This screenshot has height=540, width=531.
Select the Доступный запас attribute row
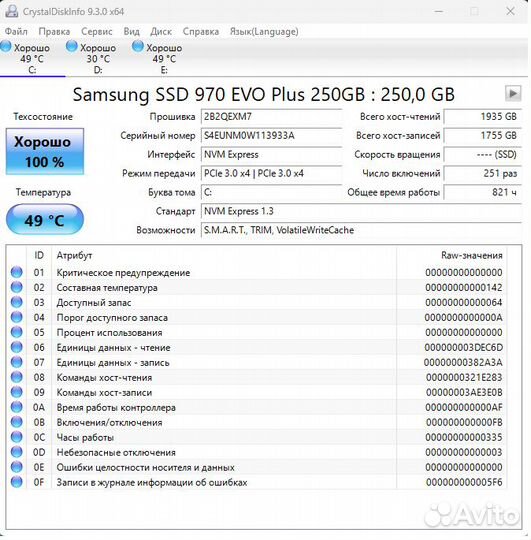[x=257, y=302]
